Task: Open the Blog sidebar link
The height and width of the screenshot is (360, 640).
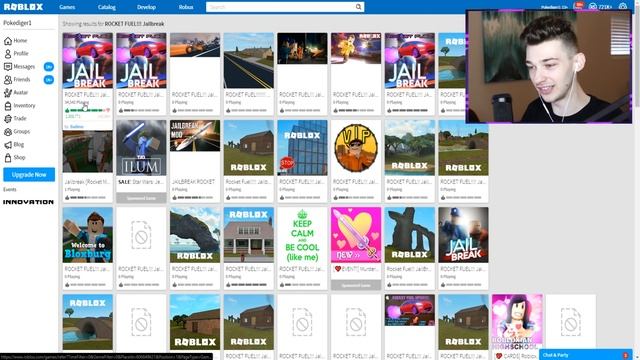Action: coord(14,144)
